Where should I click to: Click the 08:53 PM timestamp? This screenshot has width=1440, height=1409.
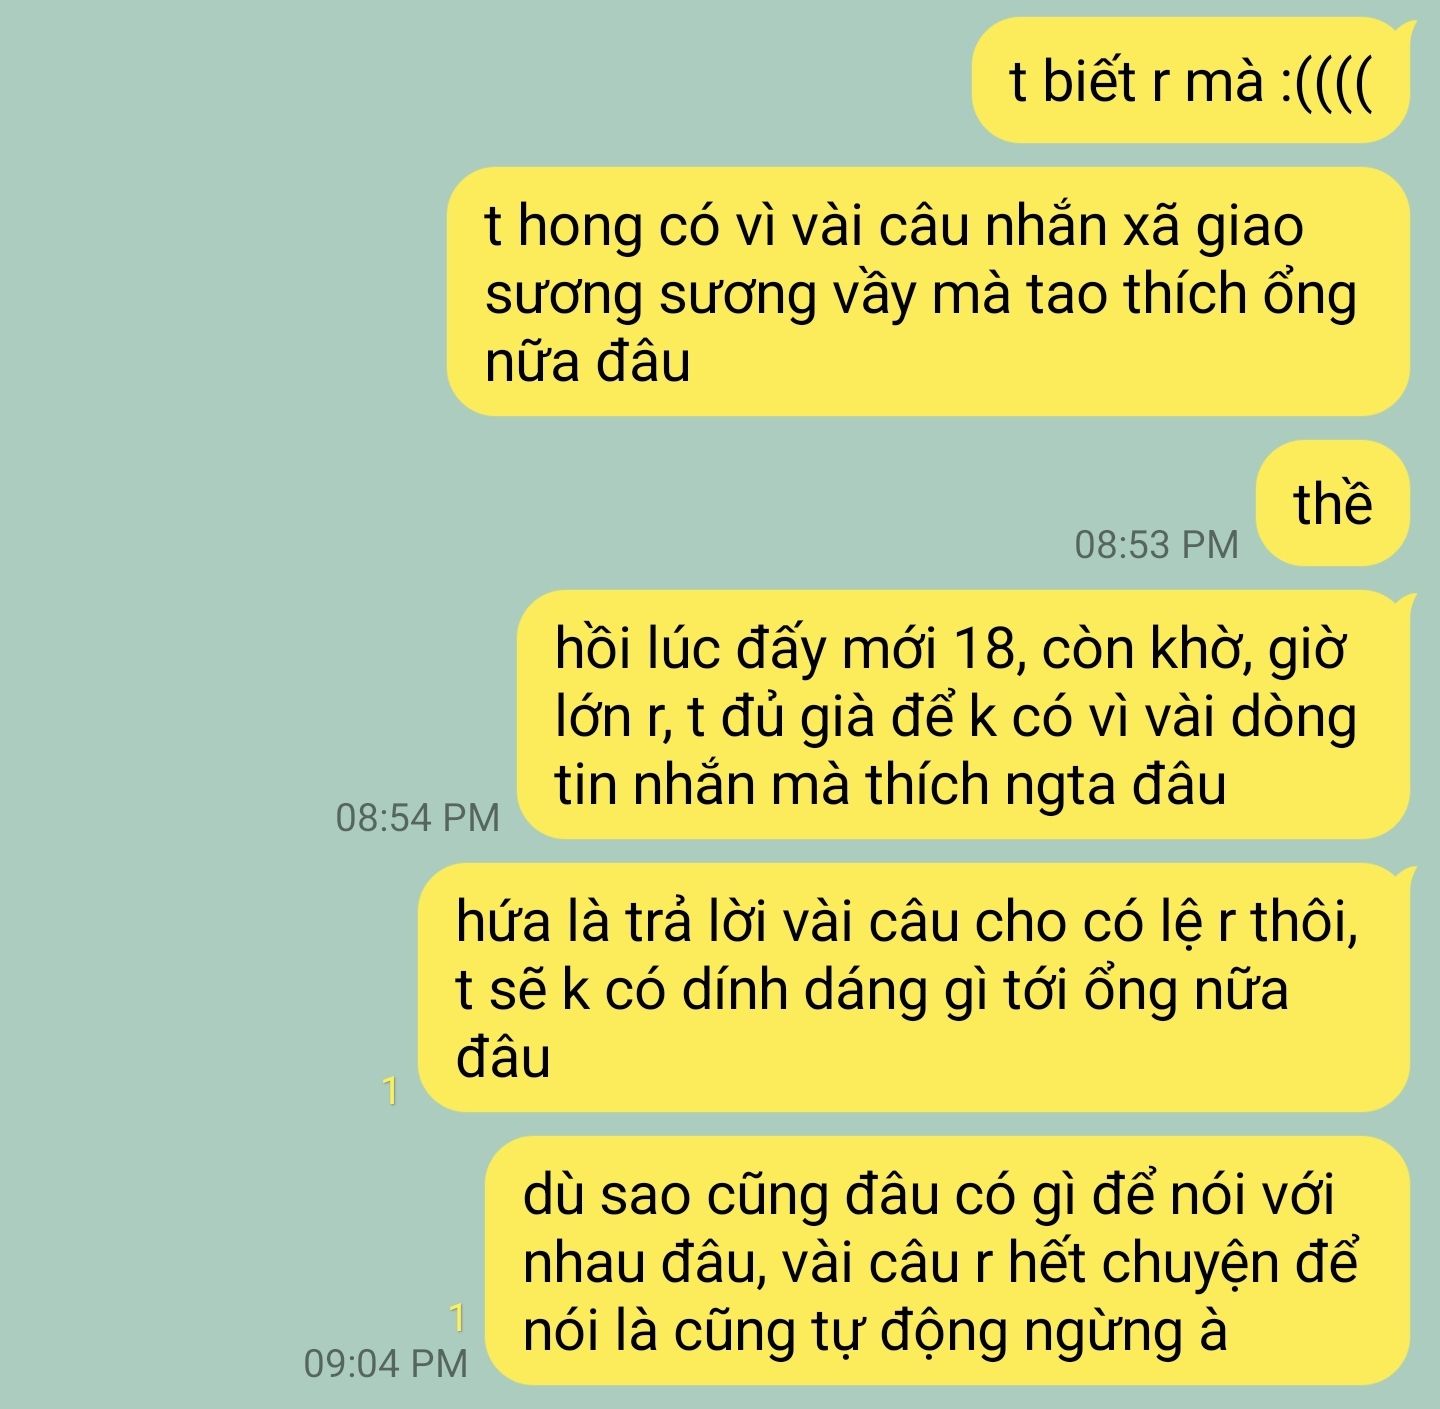point(1156,545)
